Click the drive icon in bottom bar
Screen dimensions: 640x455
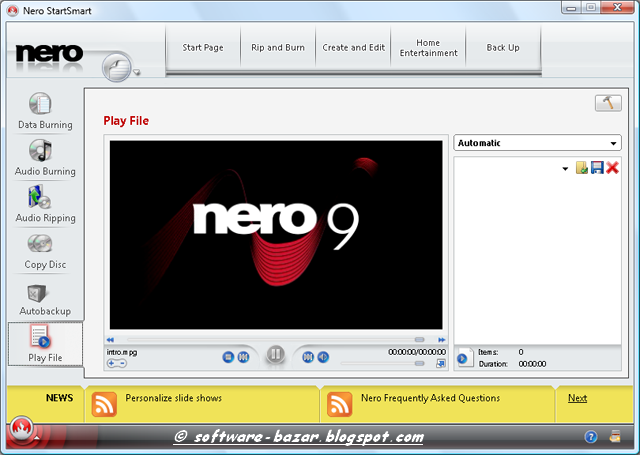(x=615, y=437)
